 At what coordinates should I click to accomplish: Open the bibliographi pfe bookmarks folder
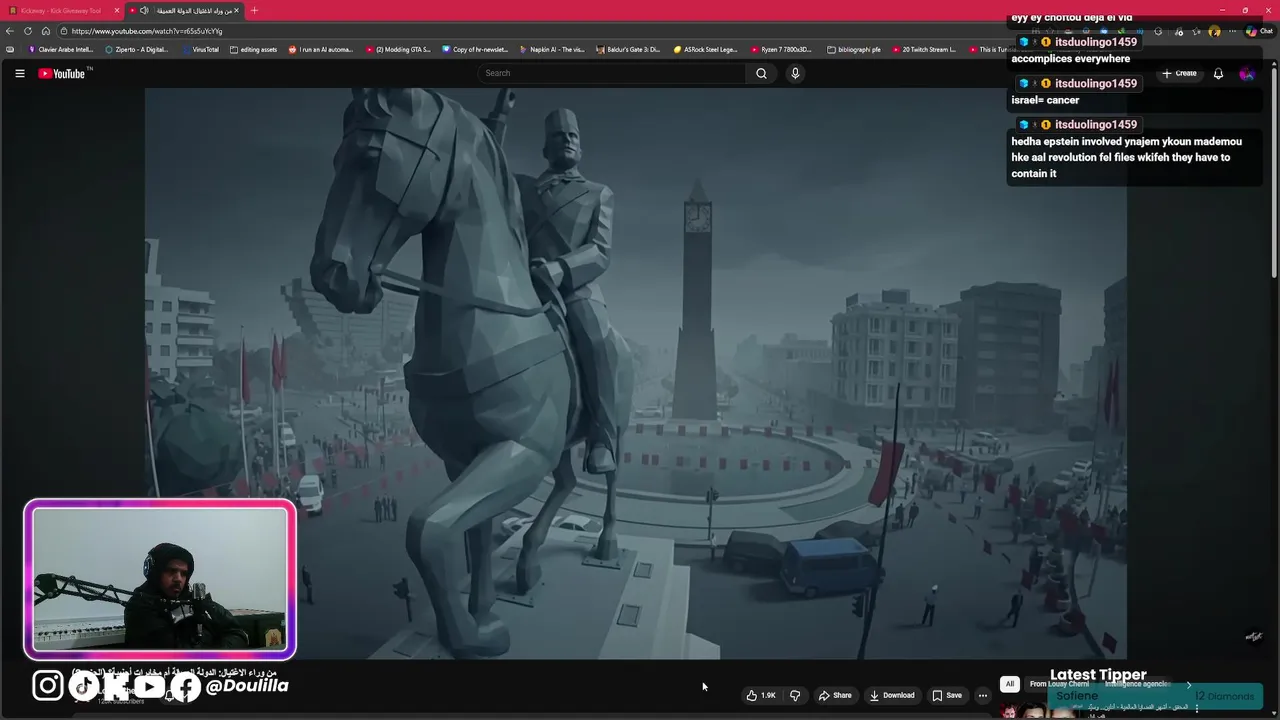click(854, 49)
